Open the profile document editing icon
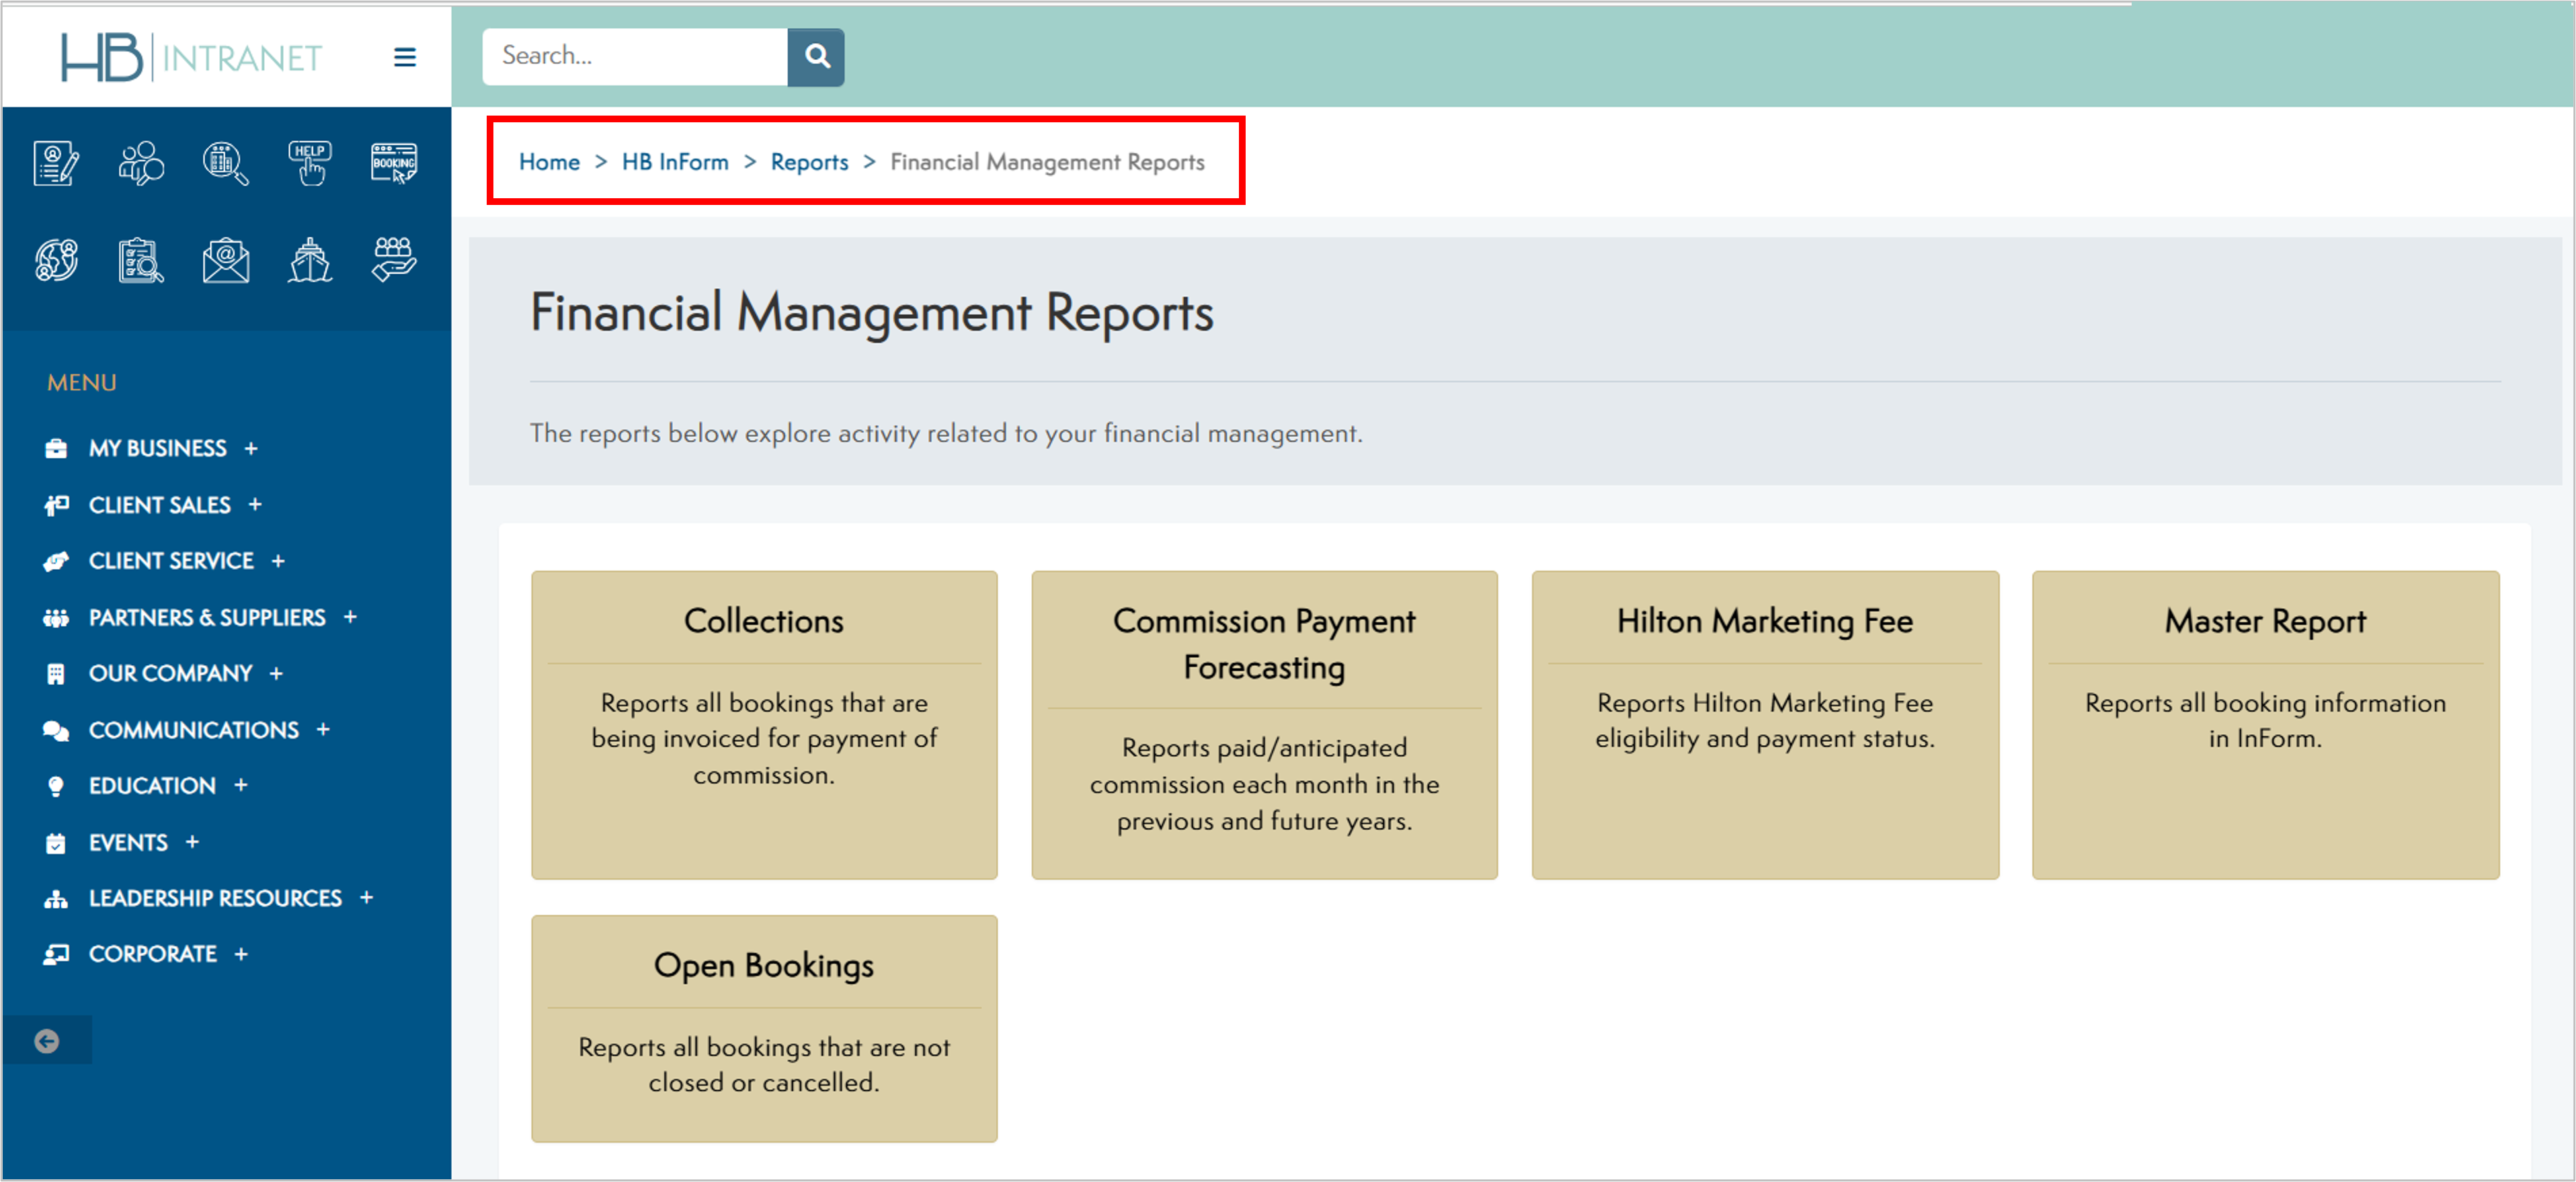The image size is (2576, 1182). tap(55, 162)
